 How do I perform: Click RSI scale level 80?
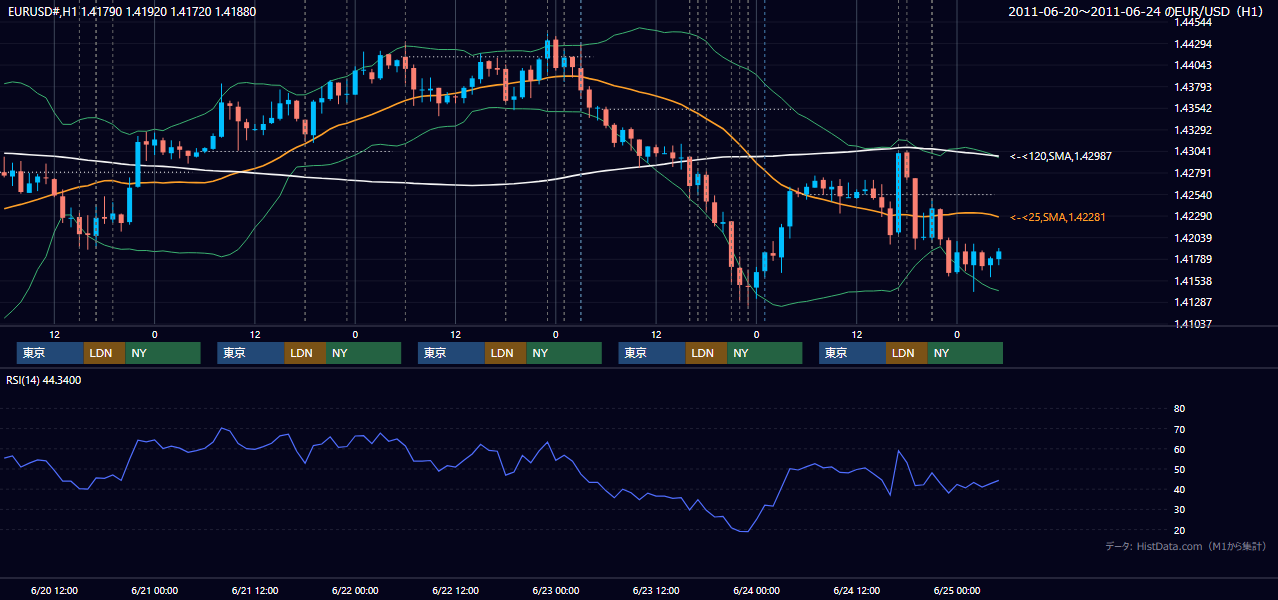pos(1179,409)
